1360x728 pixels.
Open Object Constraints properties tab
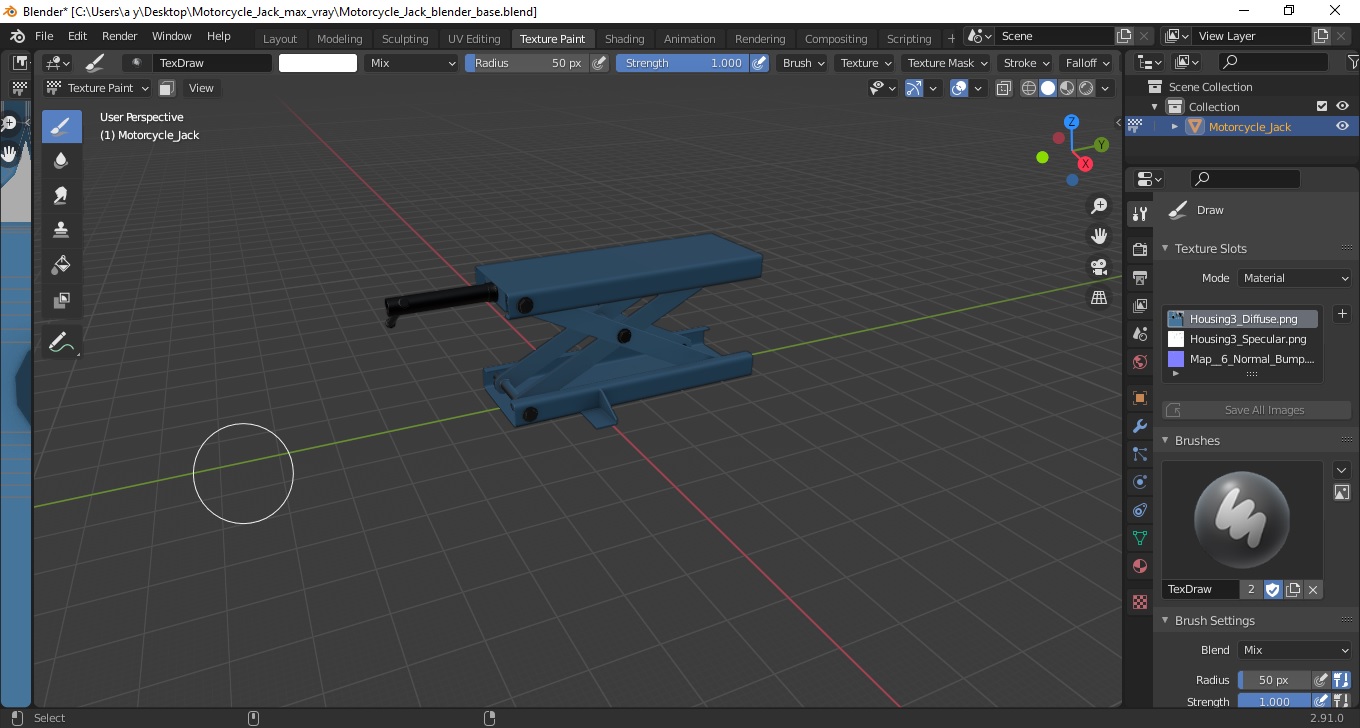pyautogui.click(x=1139, y=510)
